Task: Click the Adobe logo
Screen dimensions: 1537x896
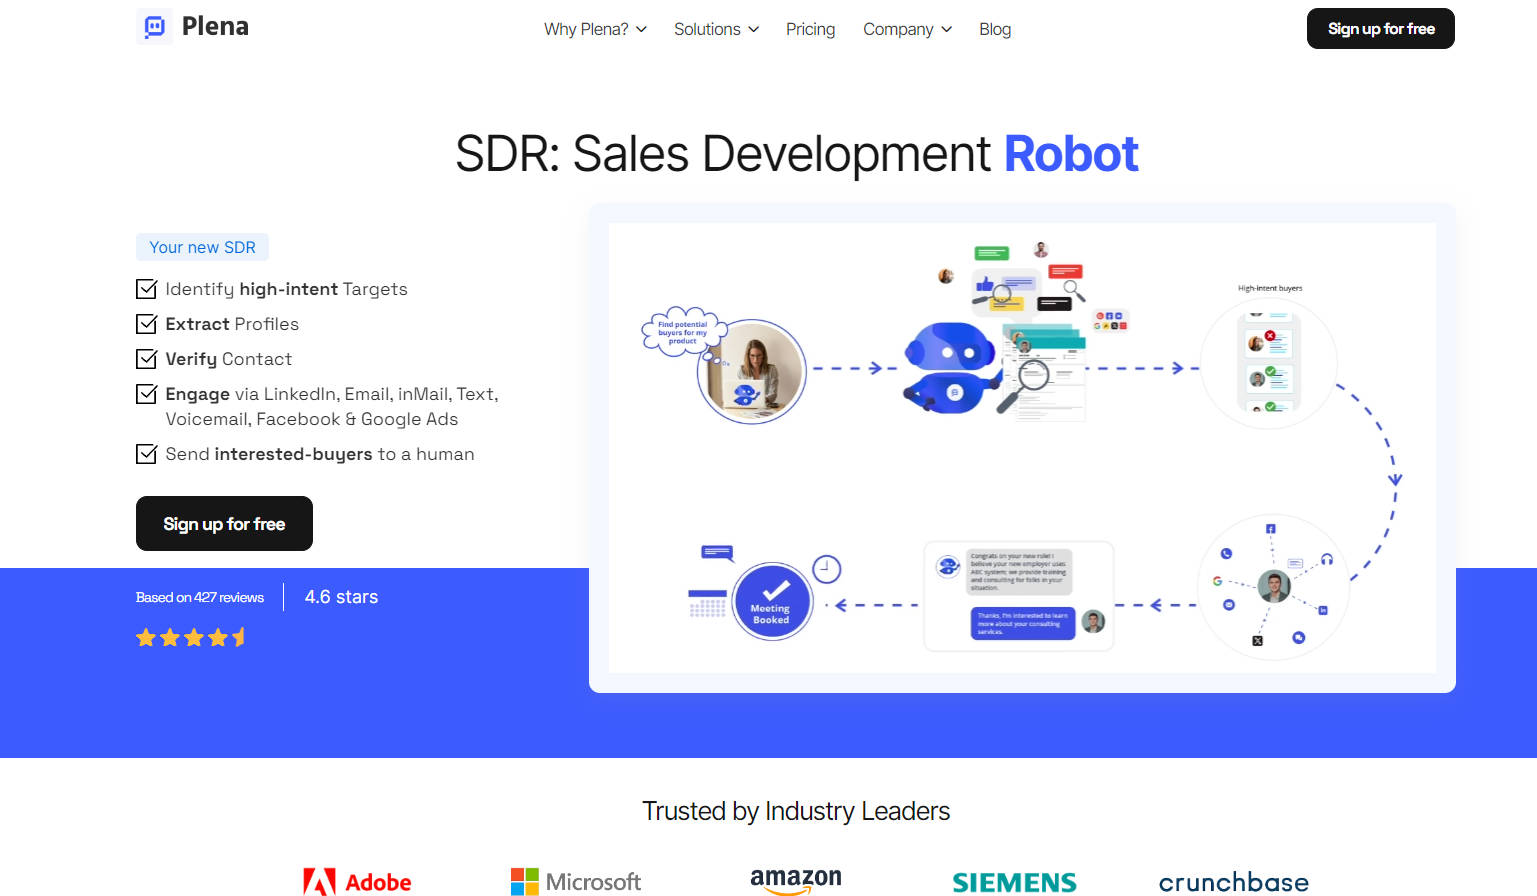Action: 358,882
